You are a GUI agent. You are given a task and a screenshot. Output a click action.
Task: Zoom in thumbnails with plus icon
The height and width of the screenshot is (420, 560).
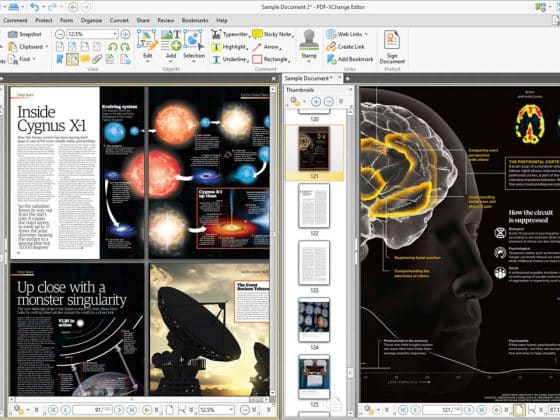pyautogui.click(x=316, y=102)
